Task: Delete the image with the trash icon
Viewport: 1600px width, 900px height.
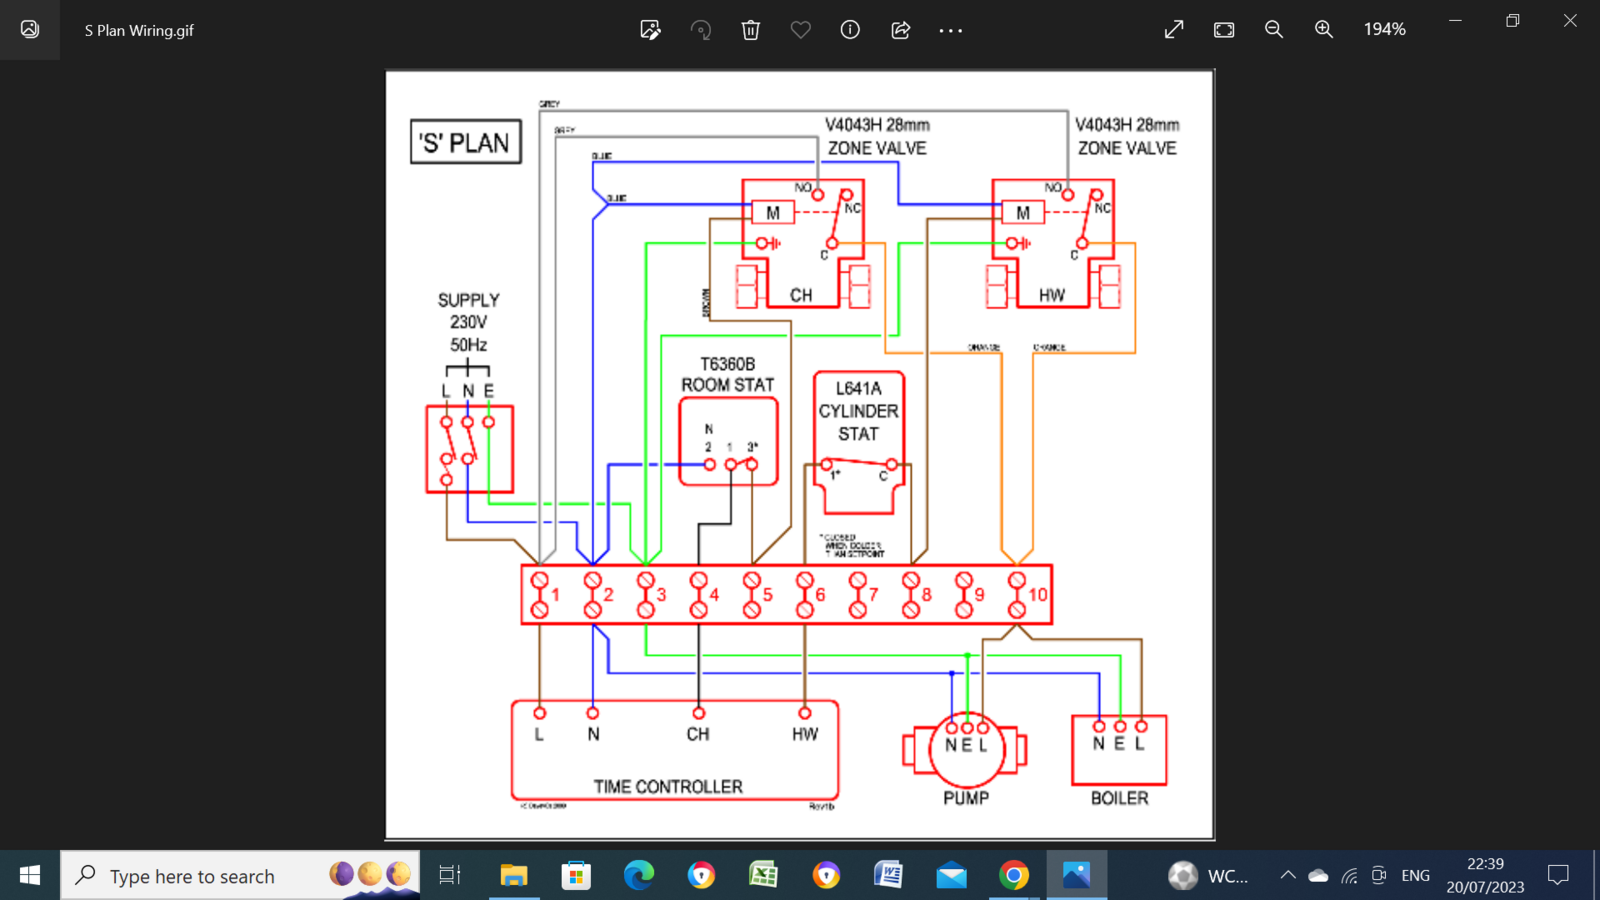Action: 750,30
